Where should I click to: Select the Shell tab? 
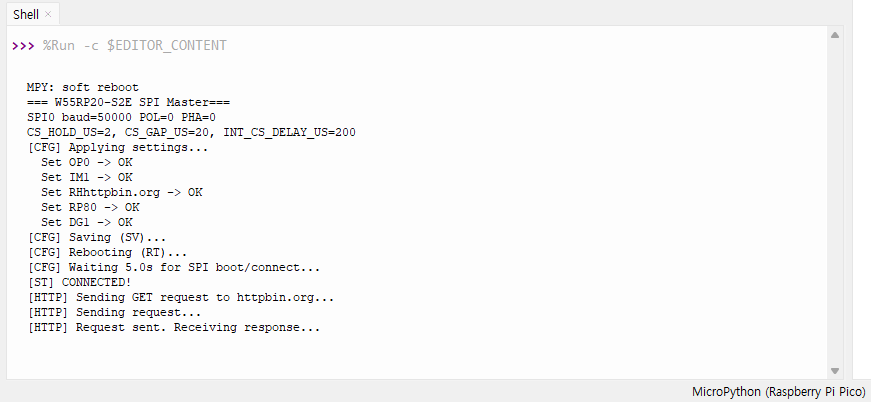pyautogui.click(x=26, y=15)
